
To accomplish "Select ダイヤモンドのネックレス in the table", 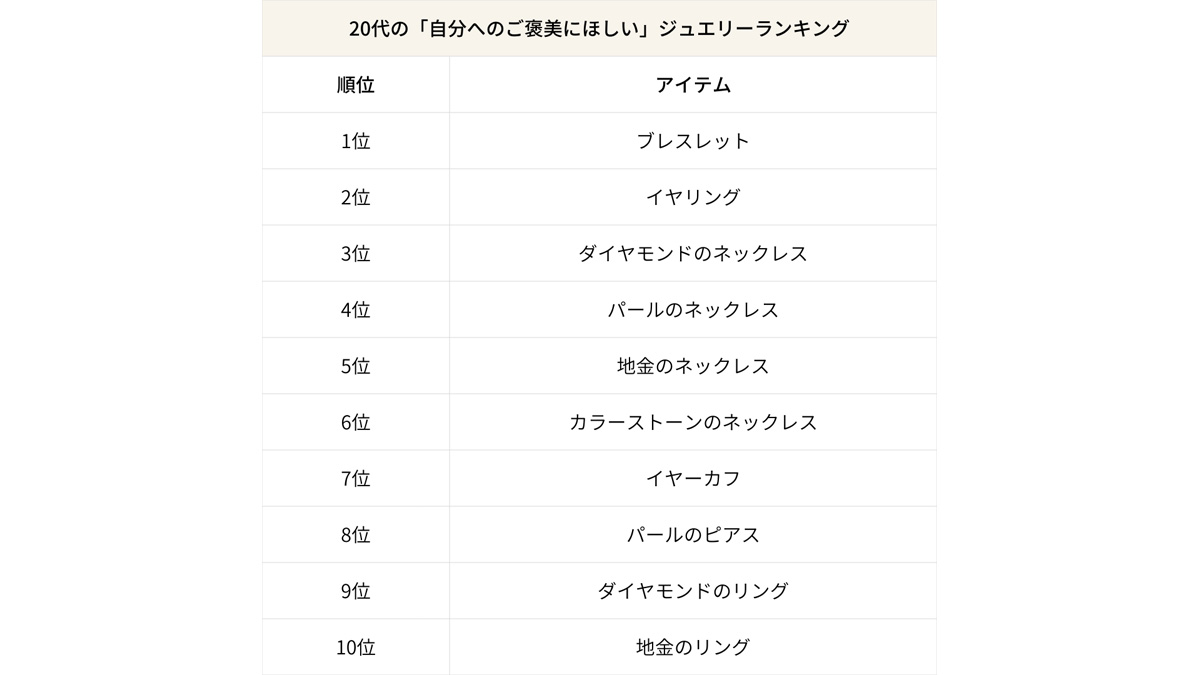I will click(x=693, y=254).
